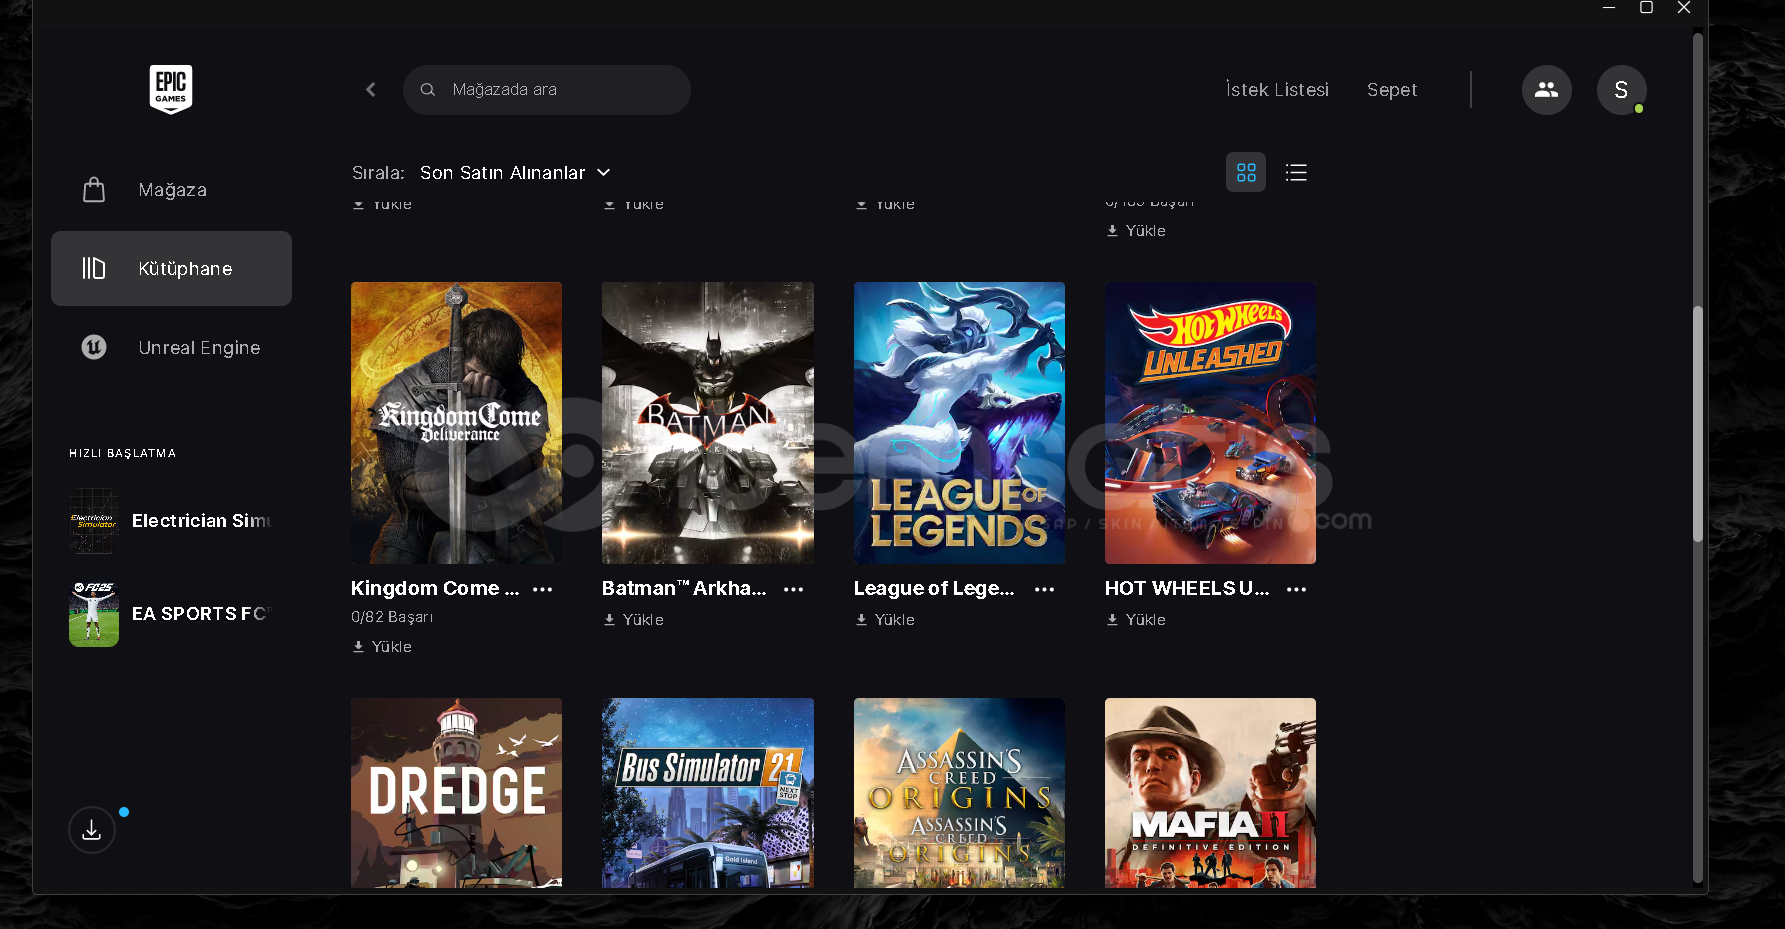The width and height of the screenshot is (1785, 929).
Task: Click download icon under HOT WHEELS
Action: click(x=1113, y=620)
